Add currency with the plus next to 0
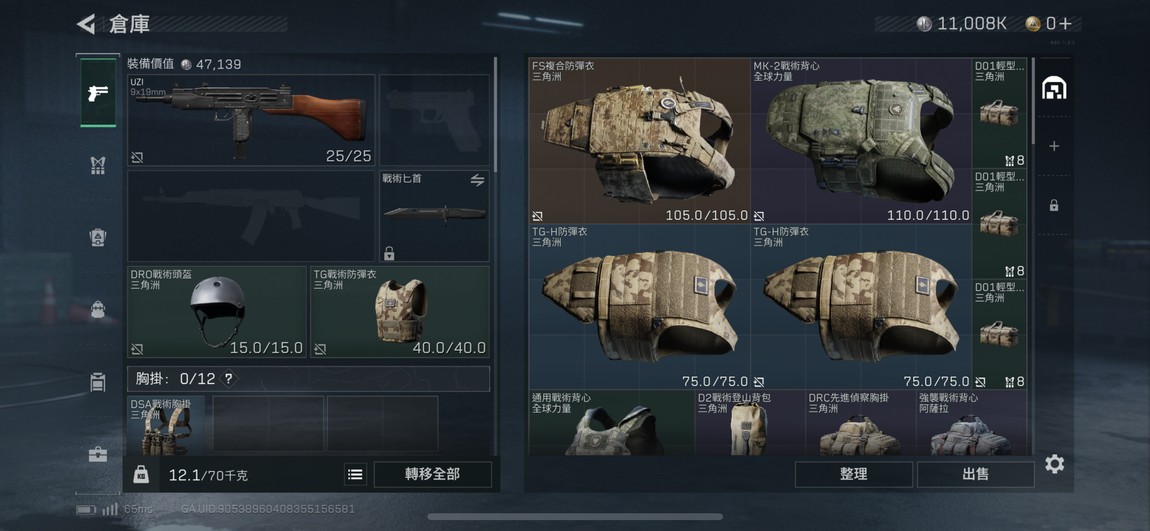The width and height of the screenshot is (1150, 531). point(1065,23)
